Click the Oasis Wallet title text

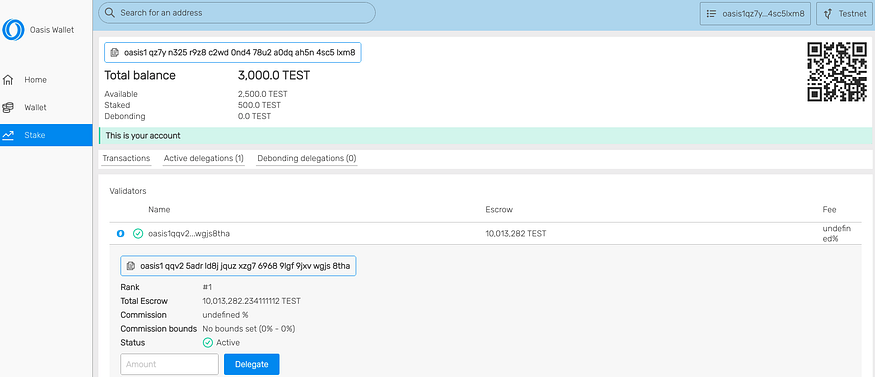pyautogui.click(x=52, y=30)
